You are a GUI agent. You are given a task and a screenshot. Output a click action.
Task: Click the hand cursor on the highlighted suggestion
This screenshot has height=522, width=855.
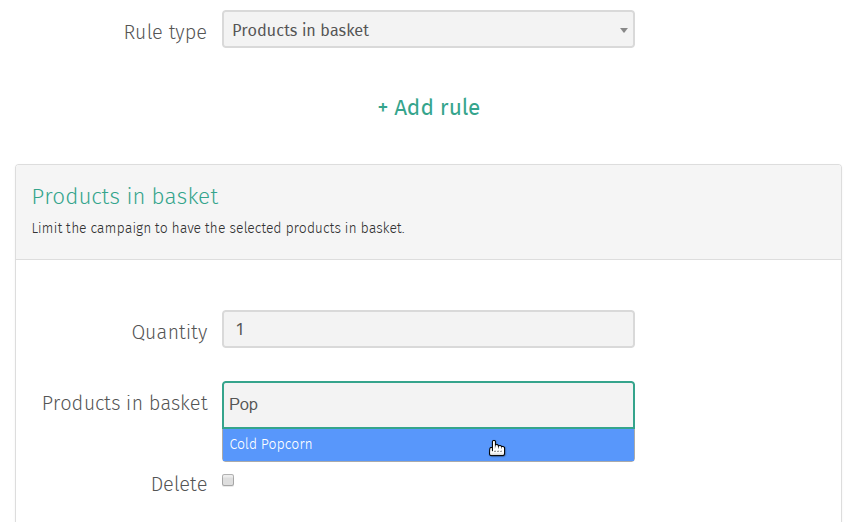coord(497,448)
